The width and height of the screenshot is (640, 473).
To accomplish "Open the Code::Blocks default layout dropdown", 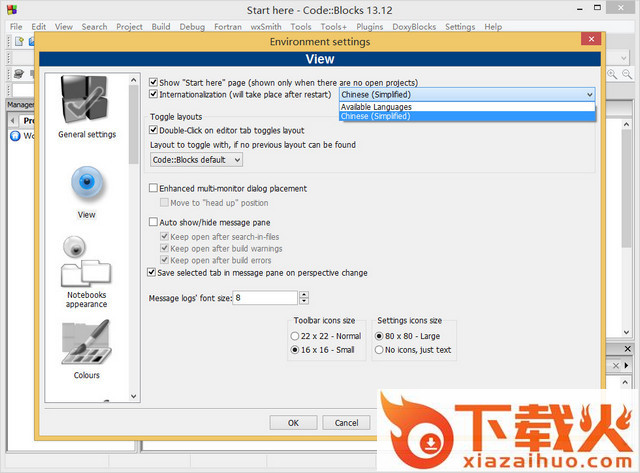I will [196, 159].
